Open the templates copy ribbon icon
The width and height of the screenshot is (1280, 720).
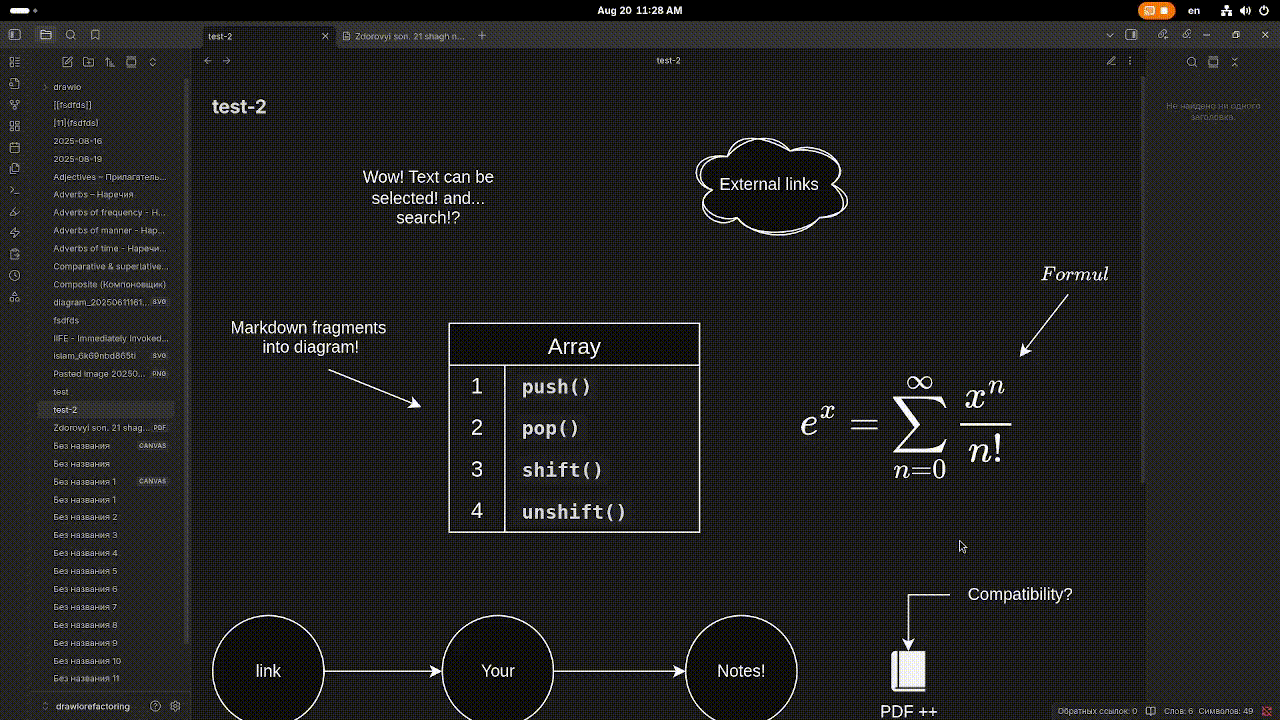click(14, 169)
